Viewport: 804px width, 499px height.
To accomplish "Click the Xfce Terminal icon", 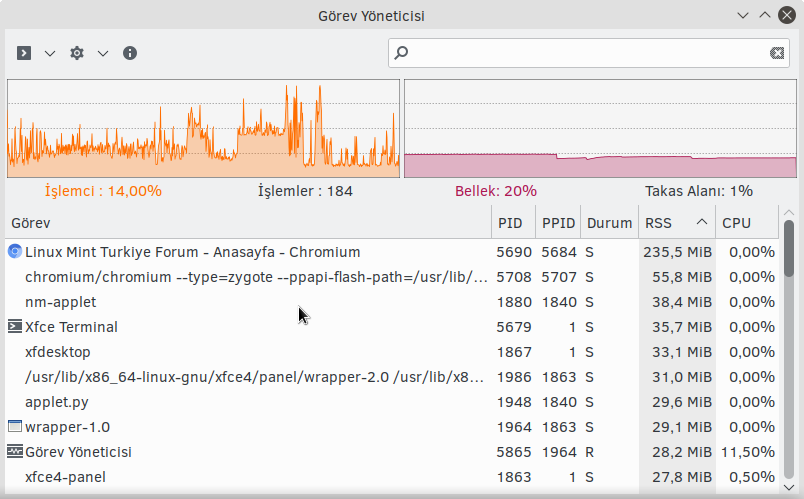I will point(15,327).
